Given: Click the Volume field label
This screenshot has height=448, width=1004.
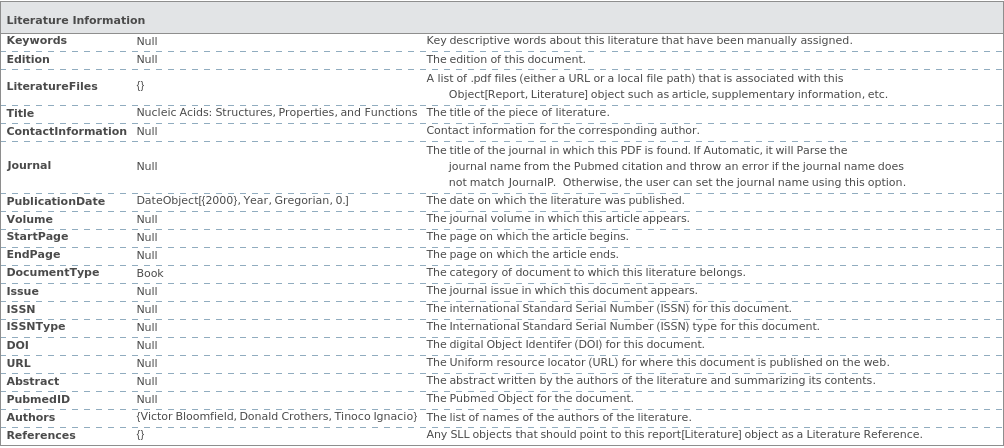Looking at the screenshot, I should pyautogui.click(x=30, y=219).
